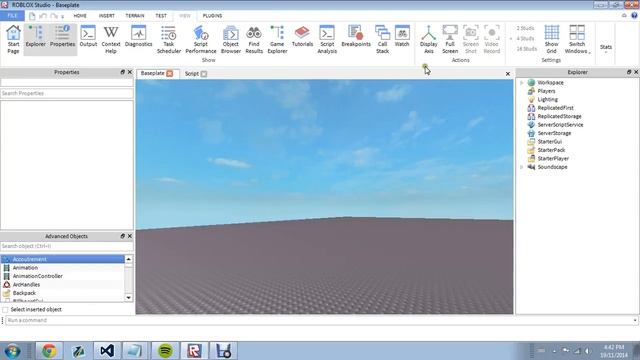Select StarterPlayer in Explorer

pyautogui.click(x=553, y=158)
